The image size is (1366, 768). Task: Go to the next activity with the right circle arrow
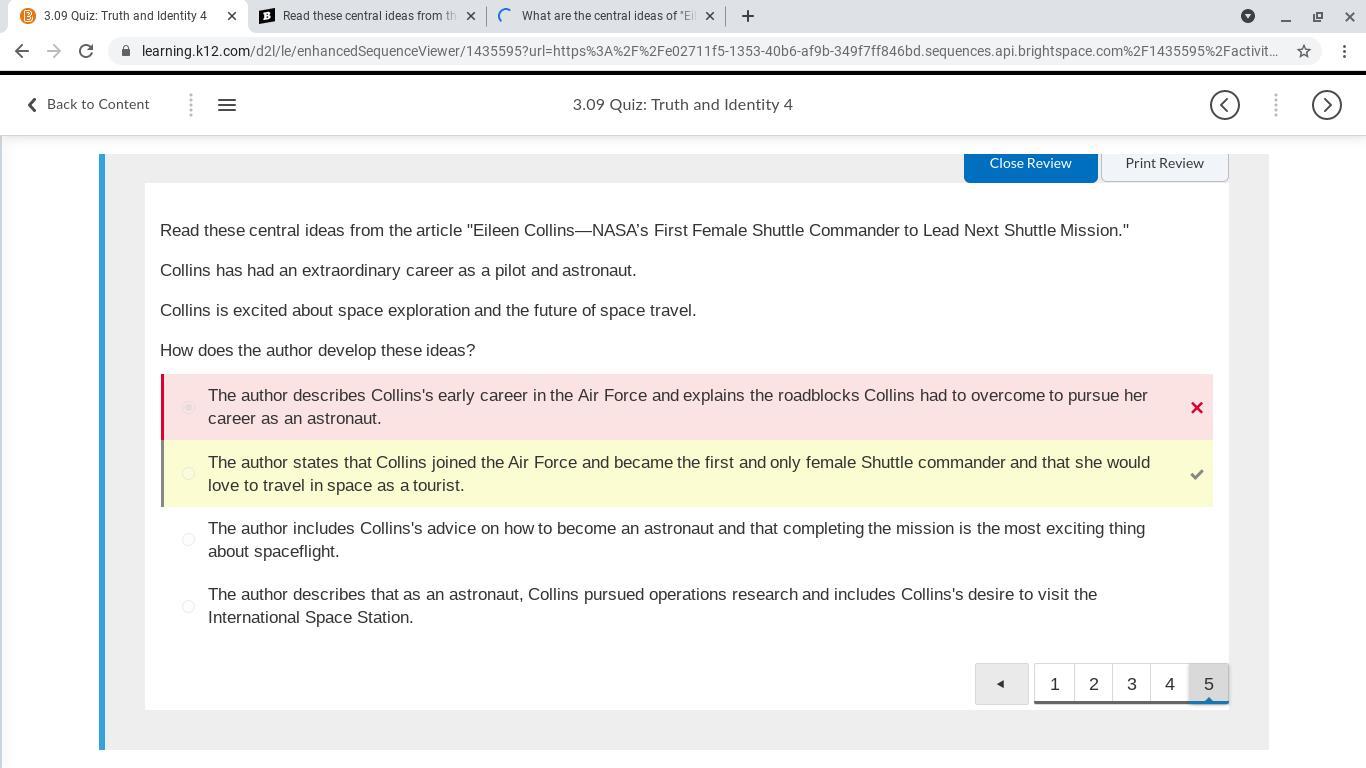[x=1327, y=105]
